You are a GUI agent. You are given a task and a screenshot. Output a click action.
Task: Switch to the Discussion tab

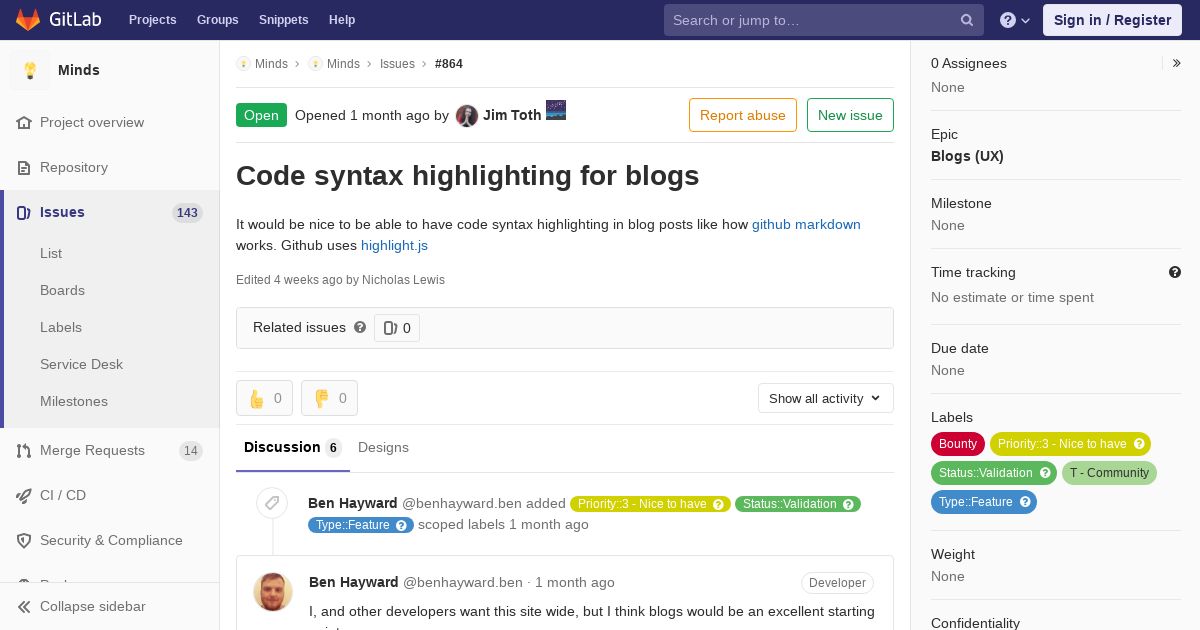click(x=293, y=447)
